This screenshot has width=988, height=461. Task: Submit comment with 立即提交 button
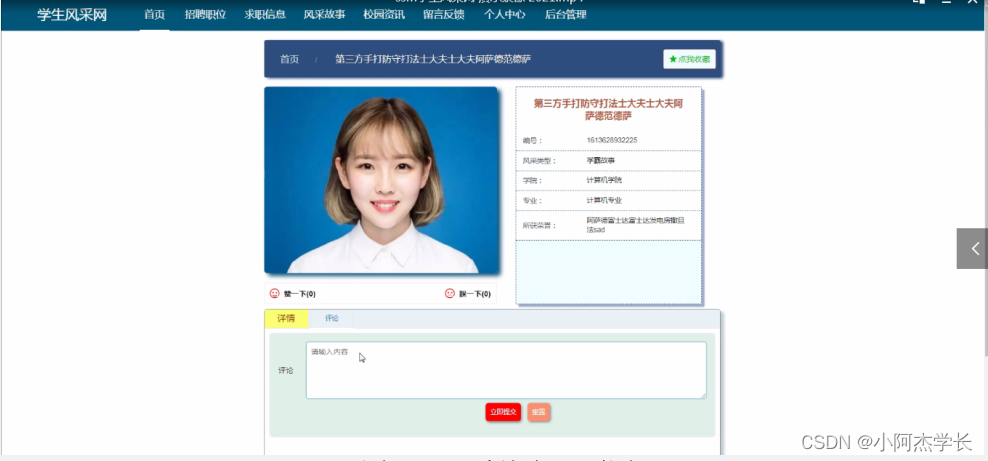[x=503, y=412]
